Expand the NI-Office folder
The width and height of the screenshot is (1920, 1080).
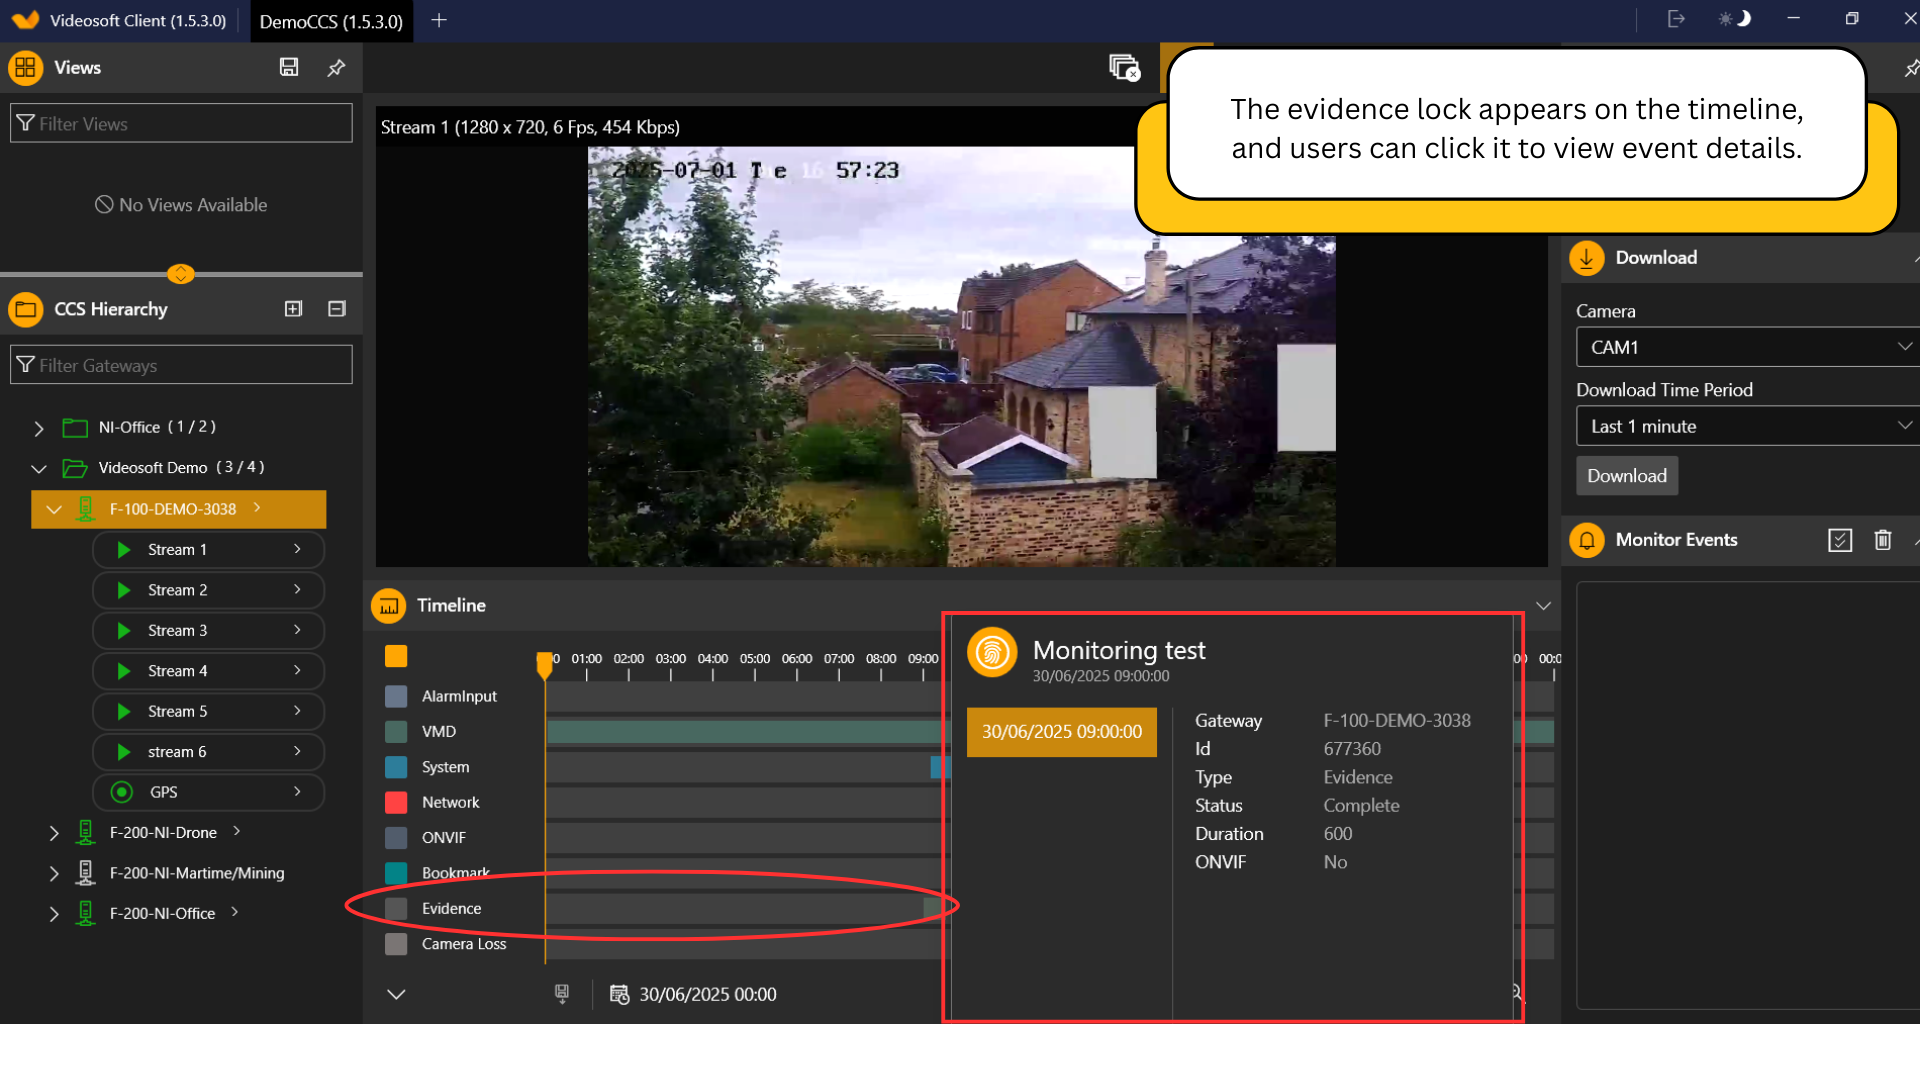coord(39,428)
